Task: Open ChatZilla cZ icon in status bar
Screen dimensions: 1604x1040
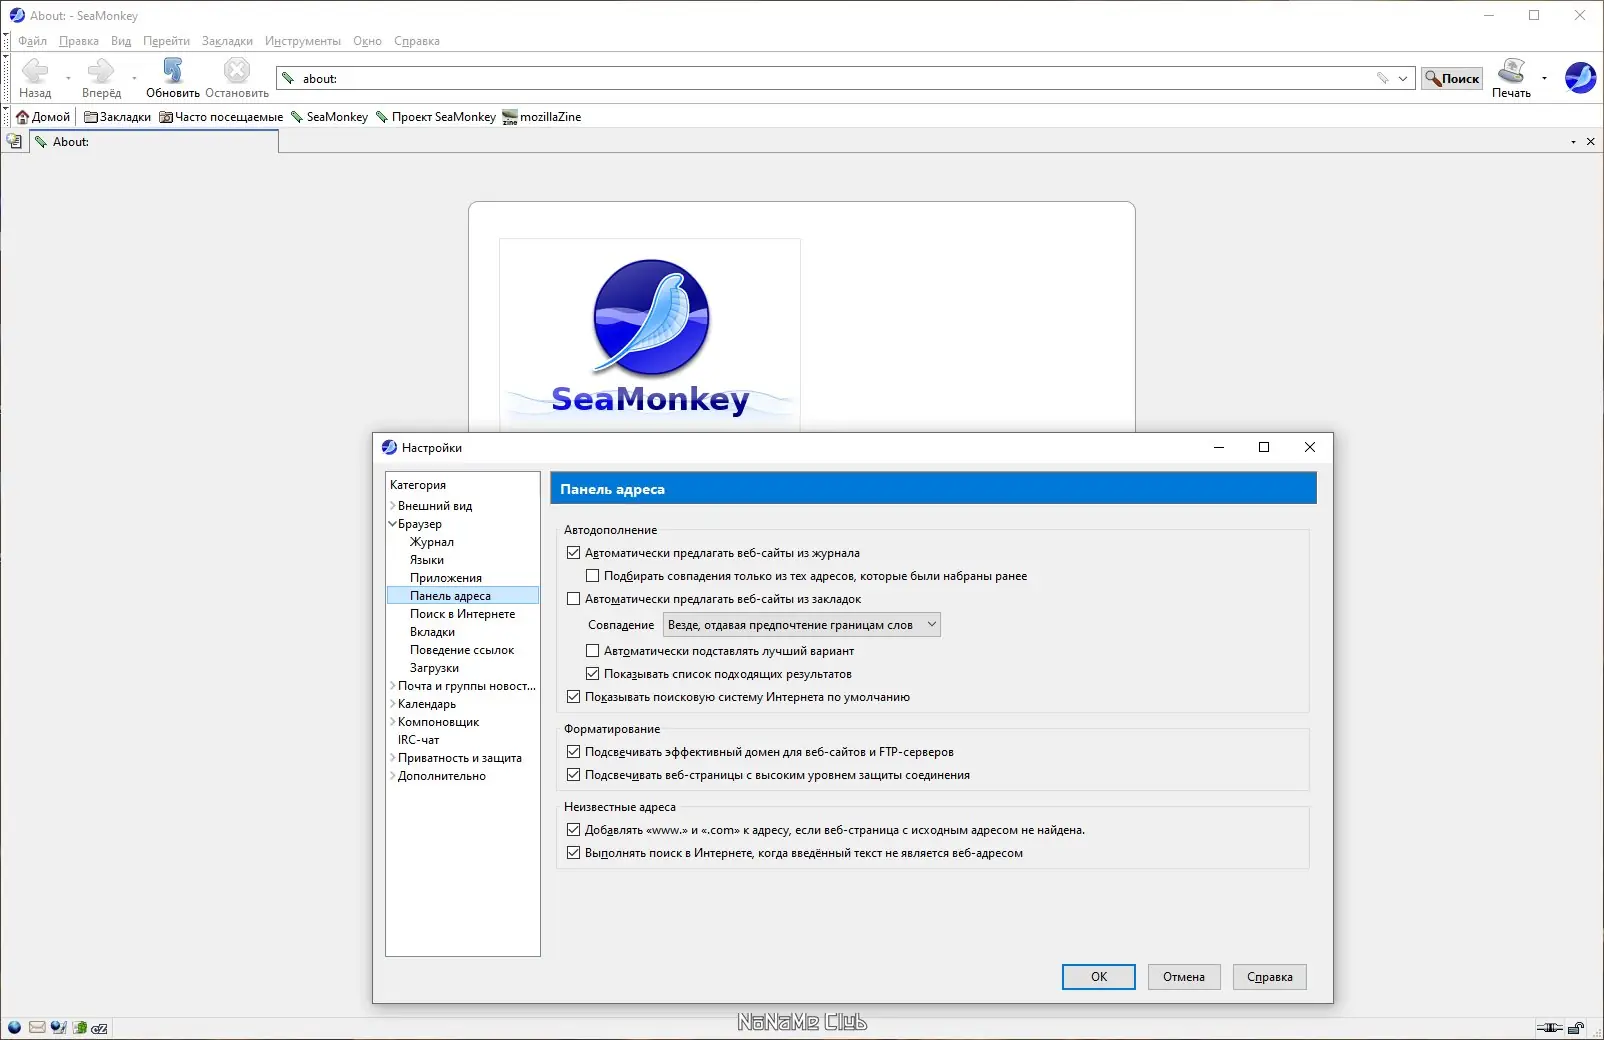Action: (x=99, y=1027)
